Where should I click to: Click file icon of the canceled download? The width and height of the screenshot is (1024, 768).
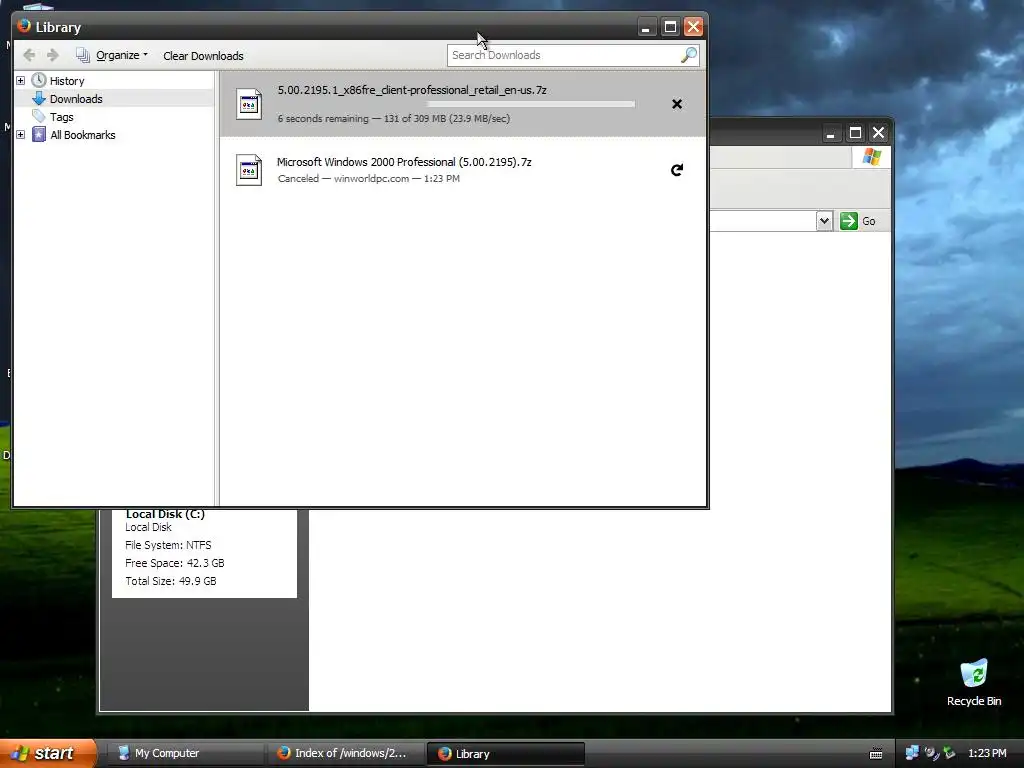coord(249,170)
